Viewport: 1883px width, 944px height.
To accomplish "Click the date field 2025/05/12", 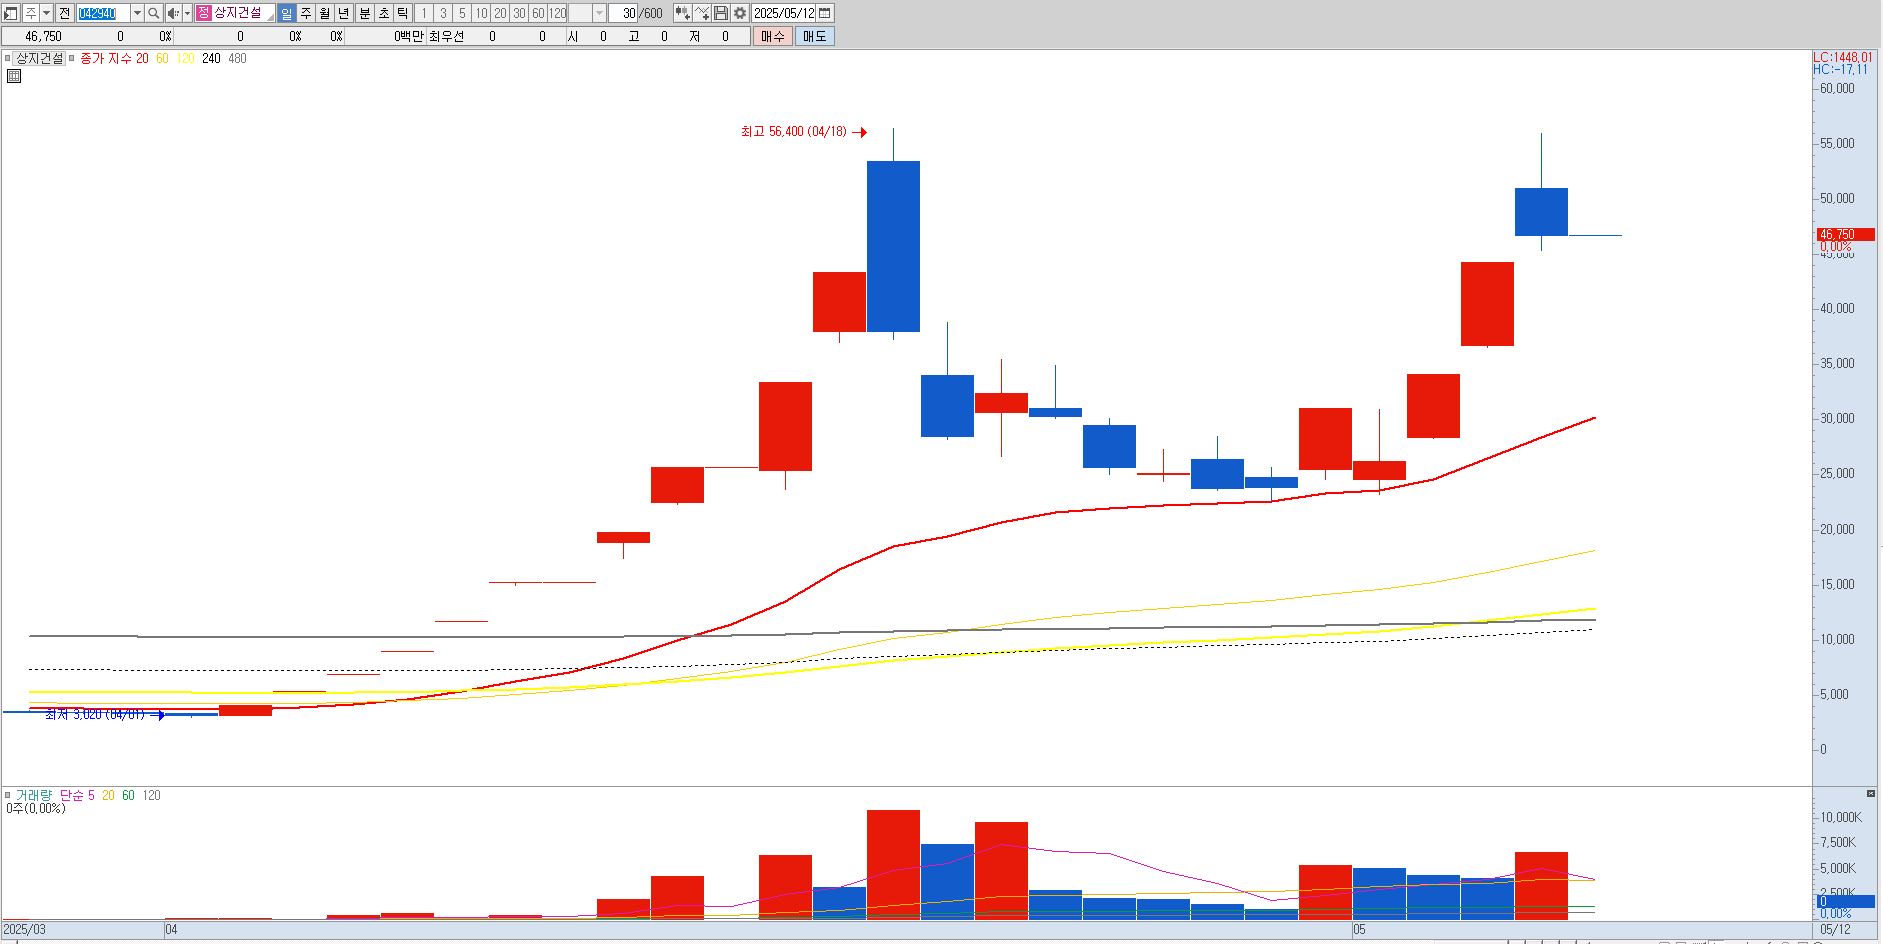I will (784, 13).
